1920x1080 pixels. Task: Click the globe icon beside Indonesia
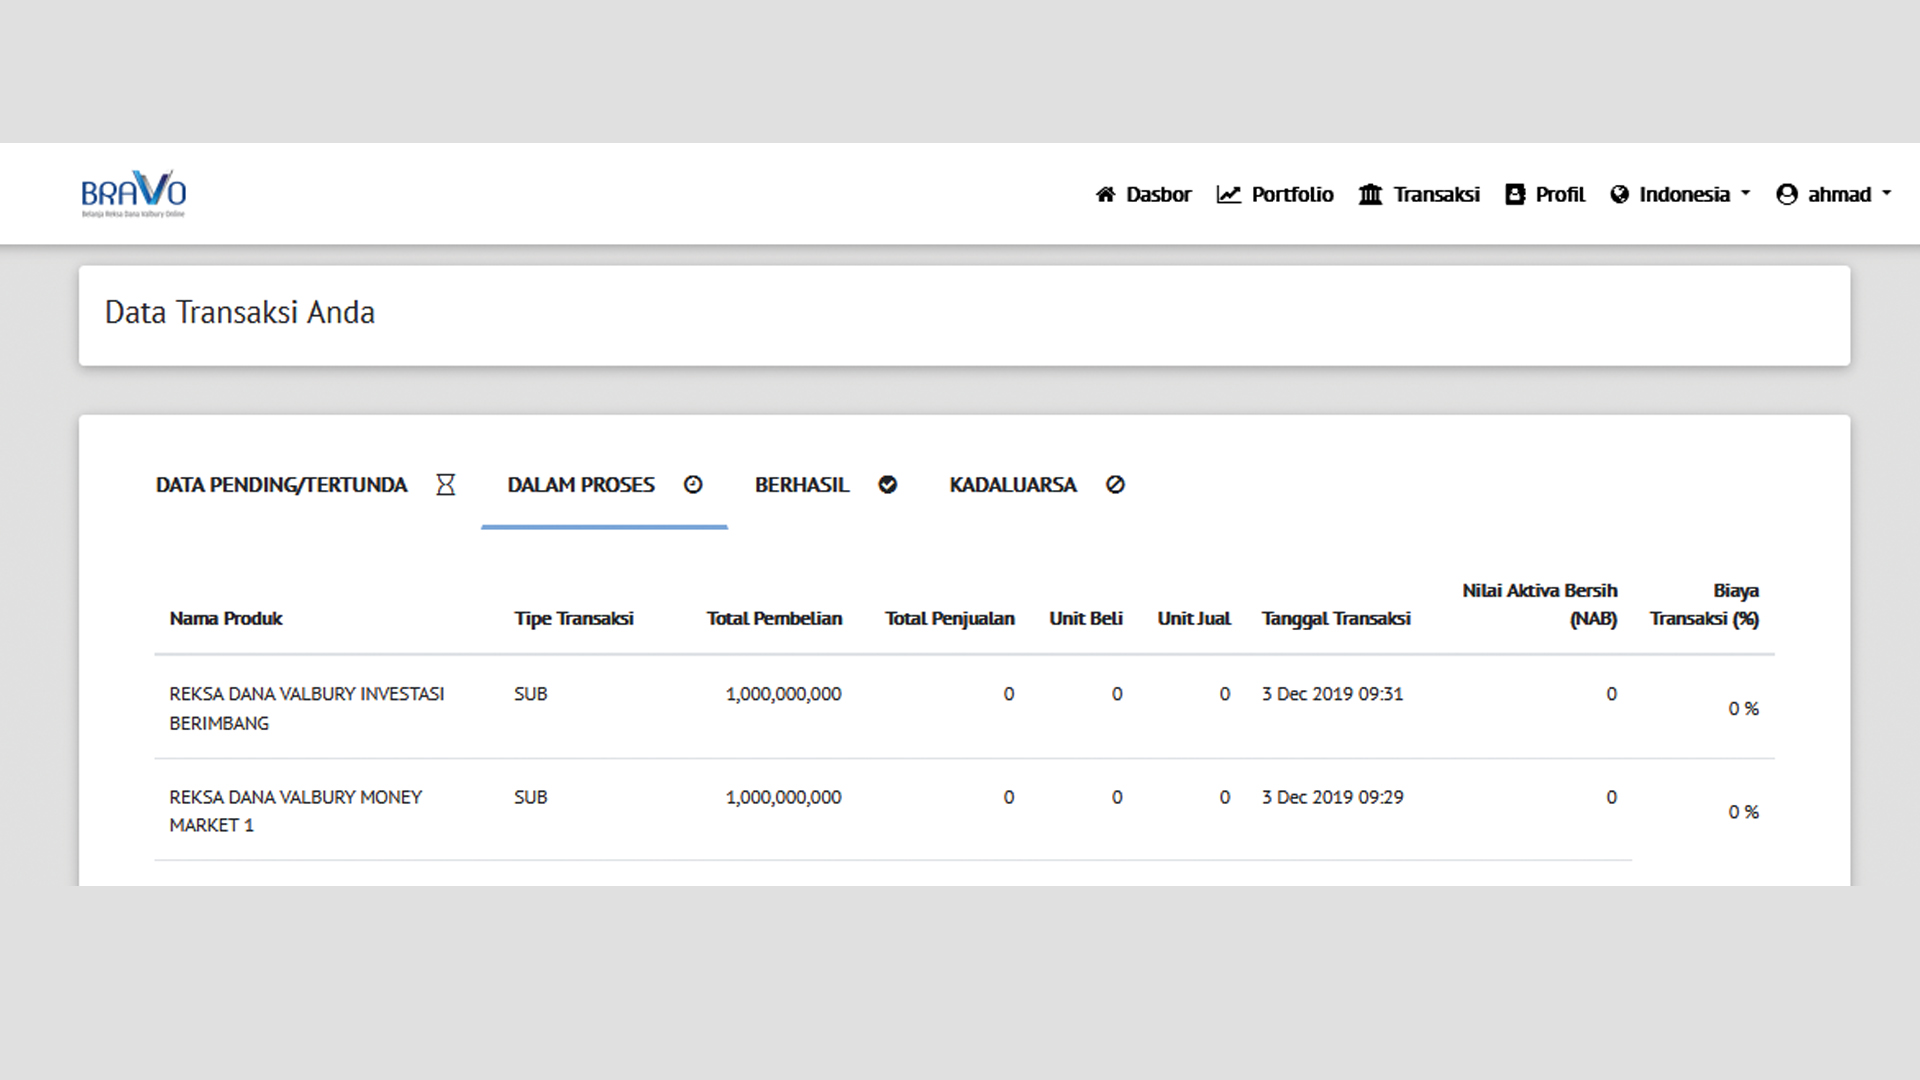click(1619, 195)
